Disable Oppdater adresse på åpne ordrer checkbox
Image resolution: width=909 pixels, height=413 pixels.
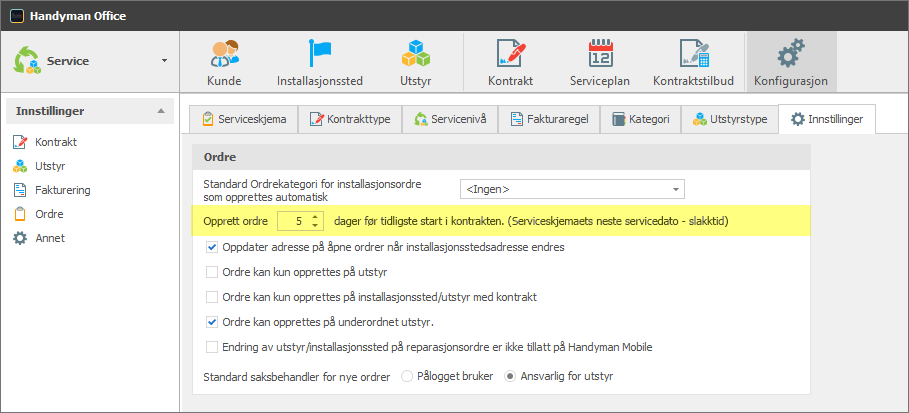212,247
